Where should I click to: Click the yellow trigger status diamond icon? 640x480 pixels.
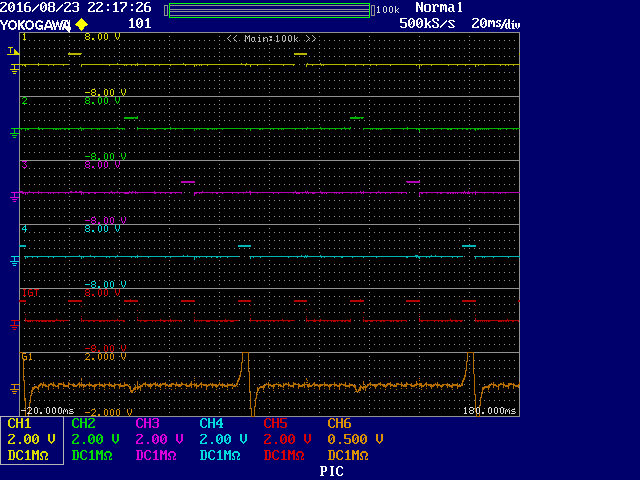82,24
